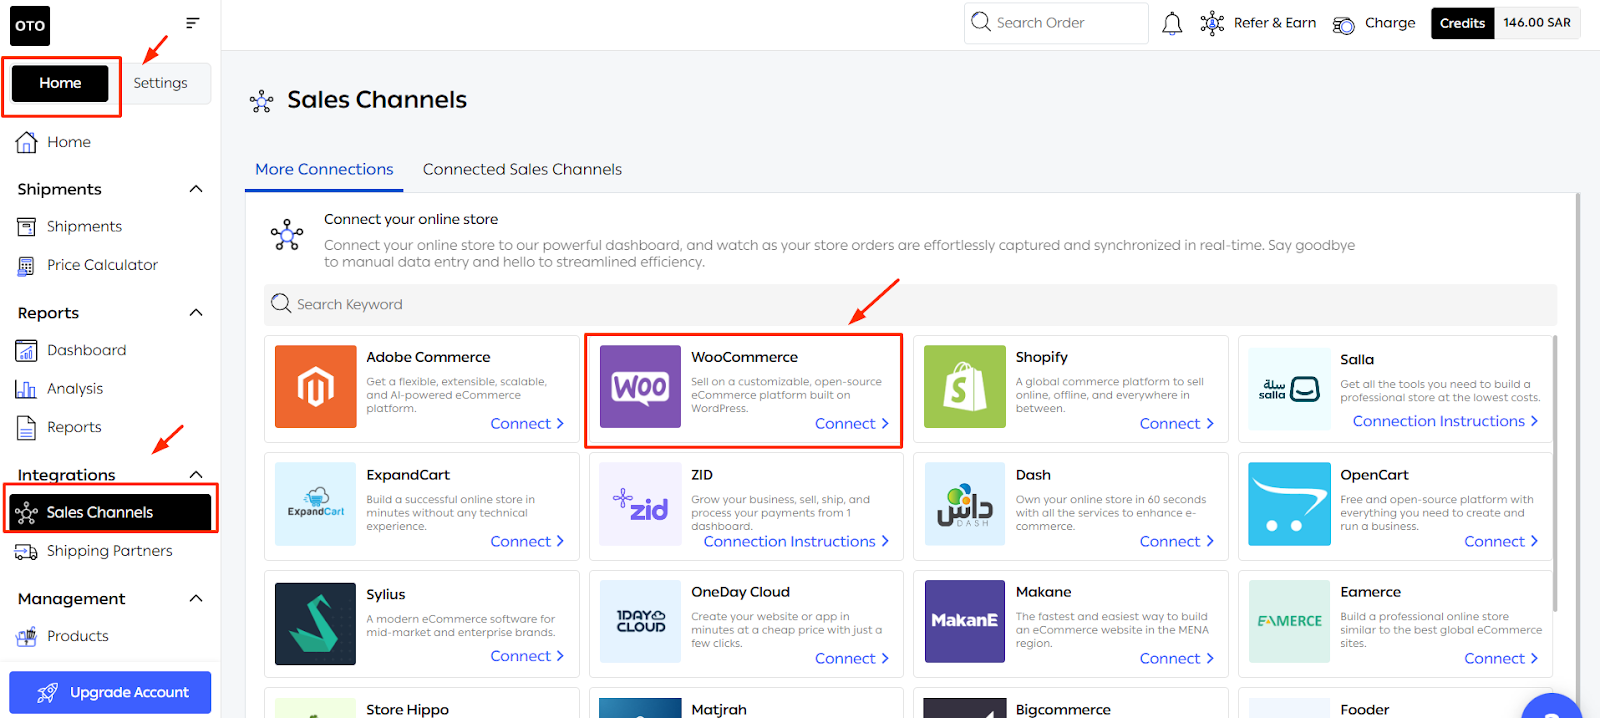Collapse sidebar using the menu lines icon
Viewport: 1600px width, 718px height.
tap(192, 23)
